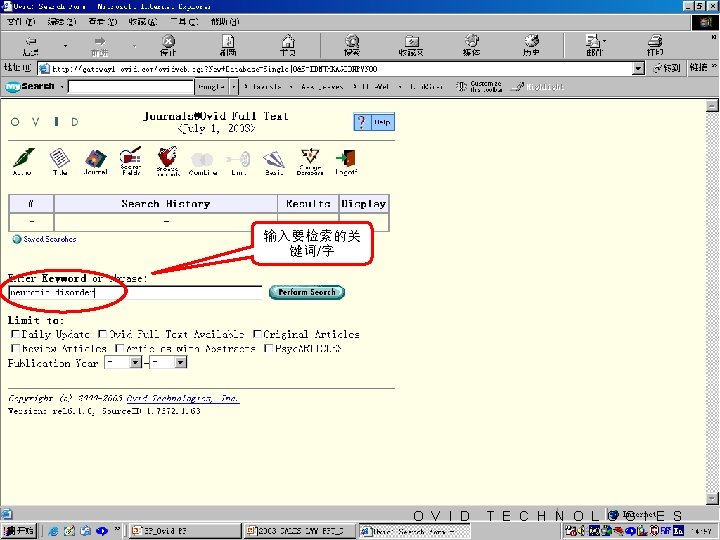This screenshot has height=540, width=720.
Task: Click the Highlight toolbar button
Action: coord(538,86)
